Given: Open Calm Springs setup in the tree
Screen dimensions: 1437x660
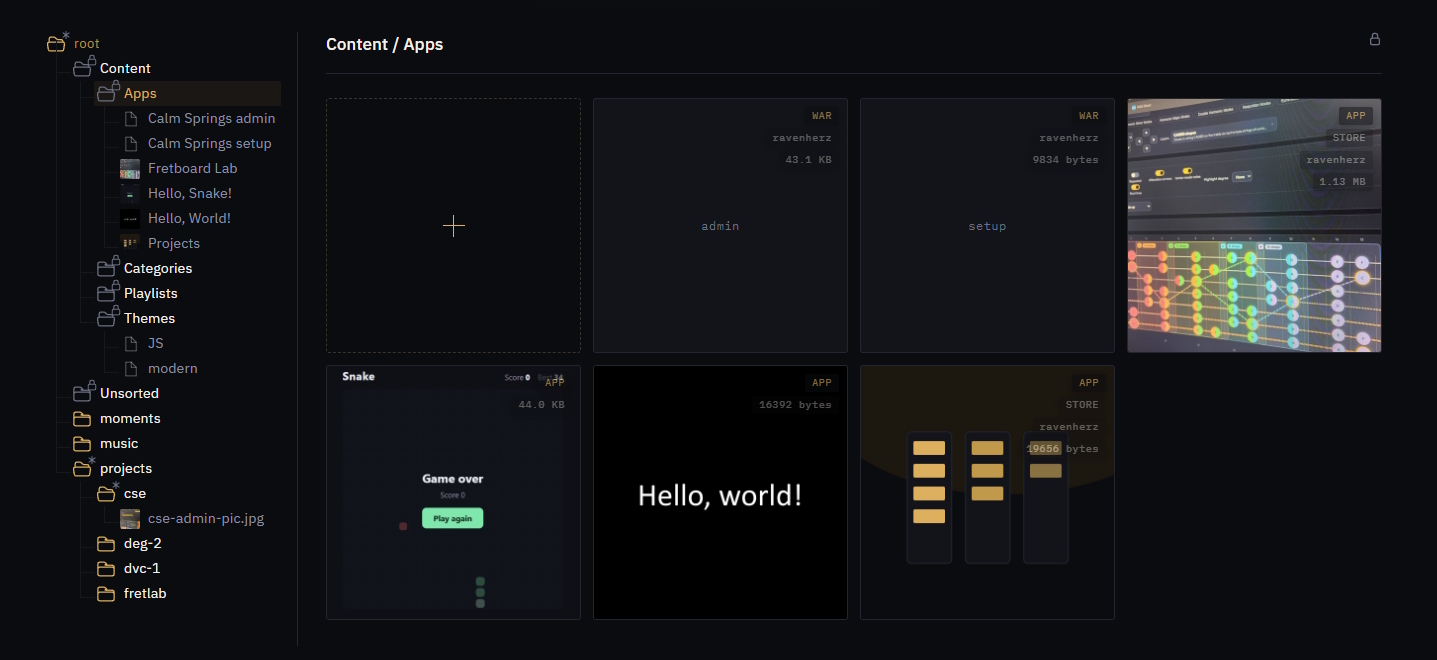Looking at the screenshot, I should click(210, 143).
